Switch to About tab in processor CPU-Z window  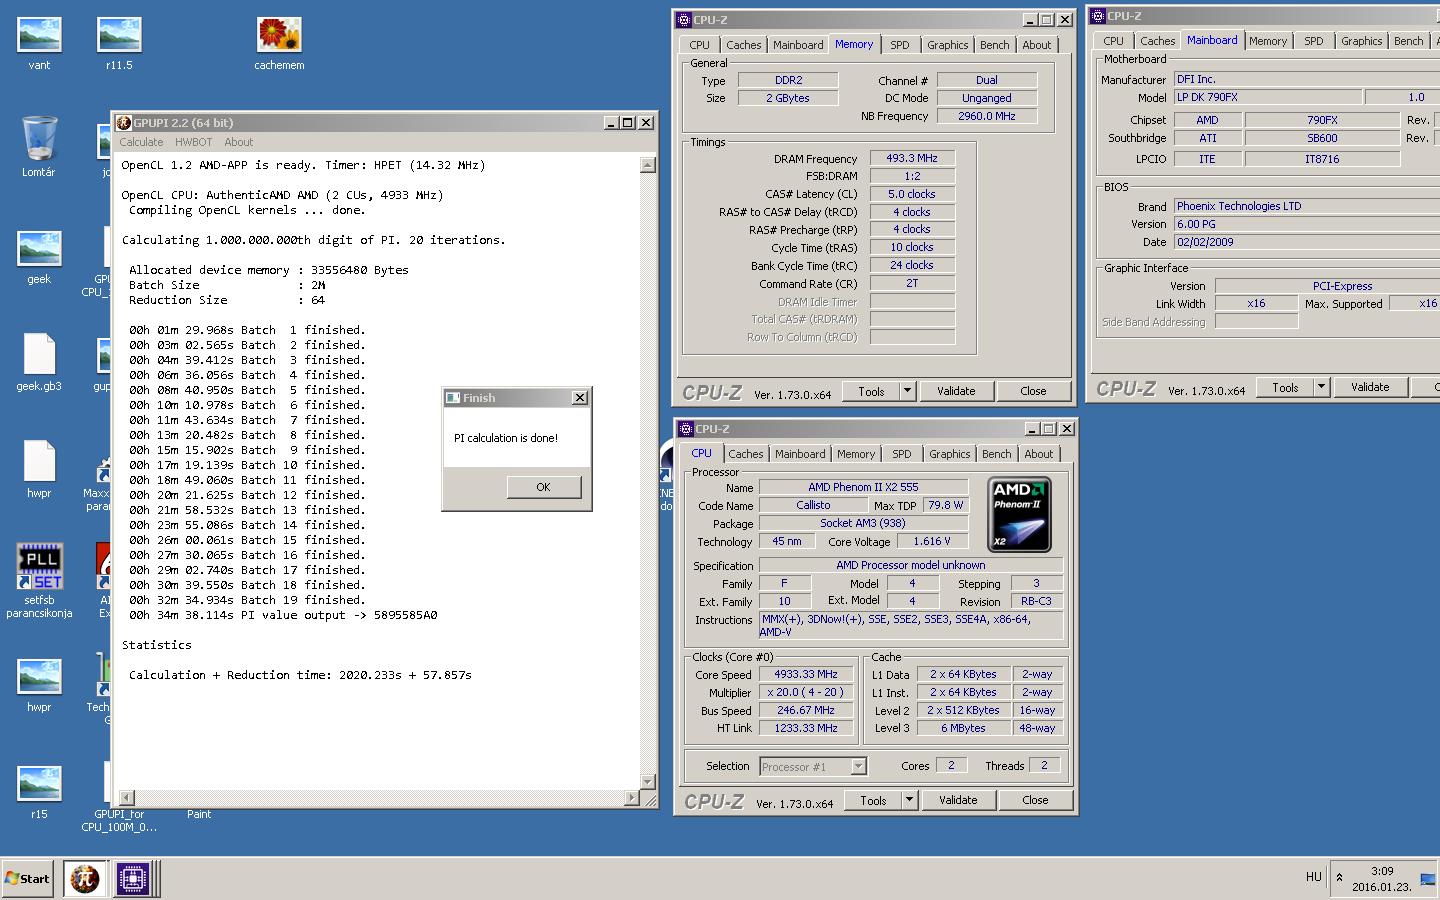[x=1038, y=454]
